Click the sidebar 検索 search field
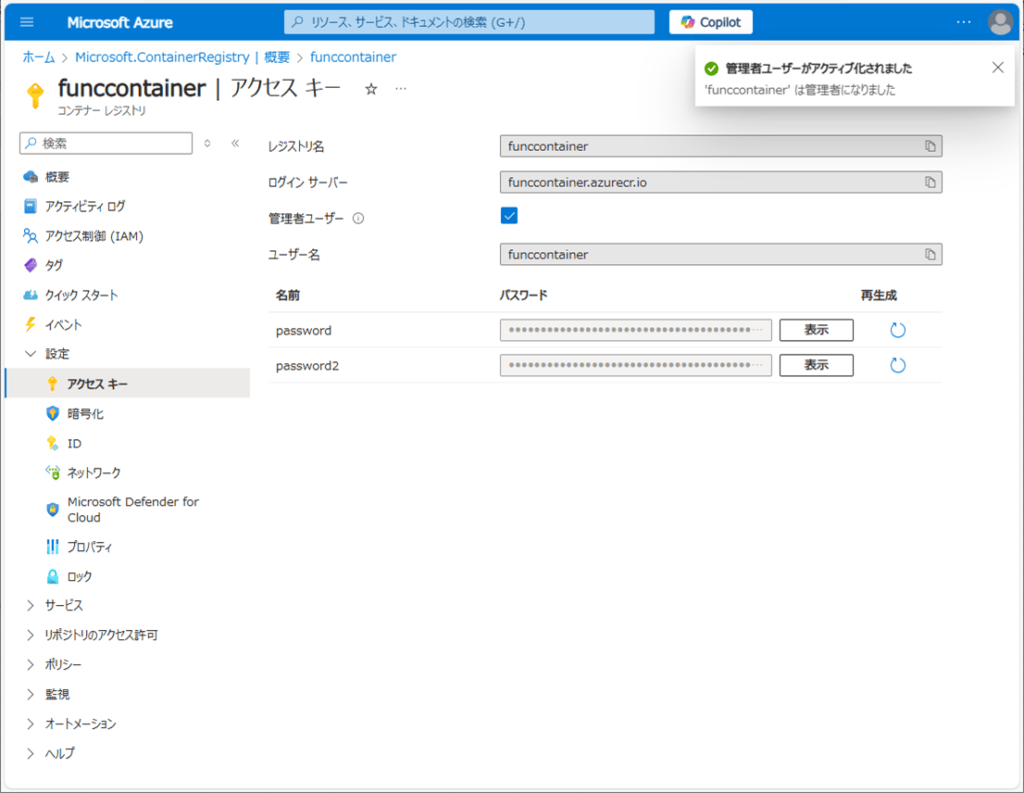The width and height of the screenshot is (1024, 793). [x=105, y=143]
